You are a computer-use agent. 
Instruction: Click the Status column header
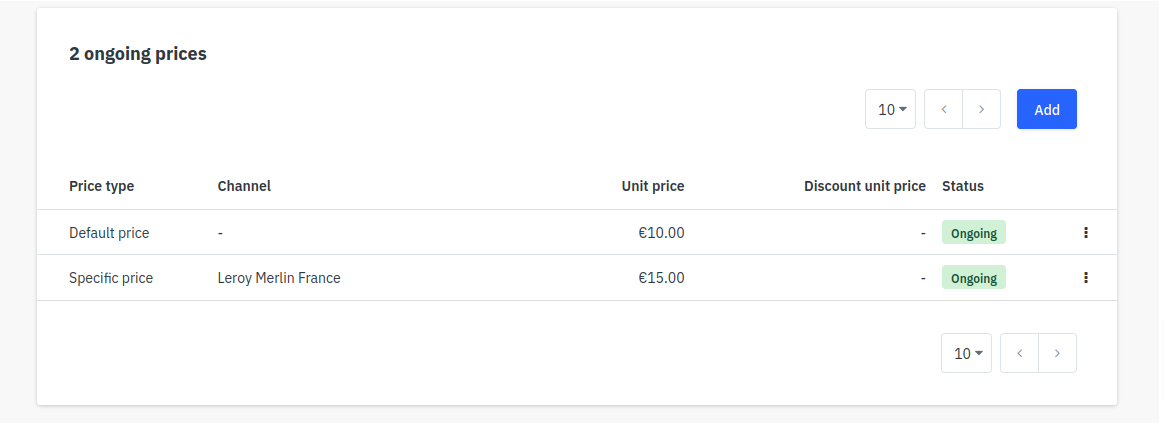pyautogui.click(x=963, y=186)
